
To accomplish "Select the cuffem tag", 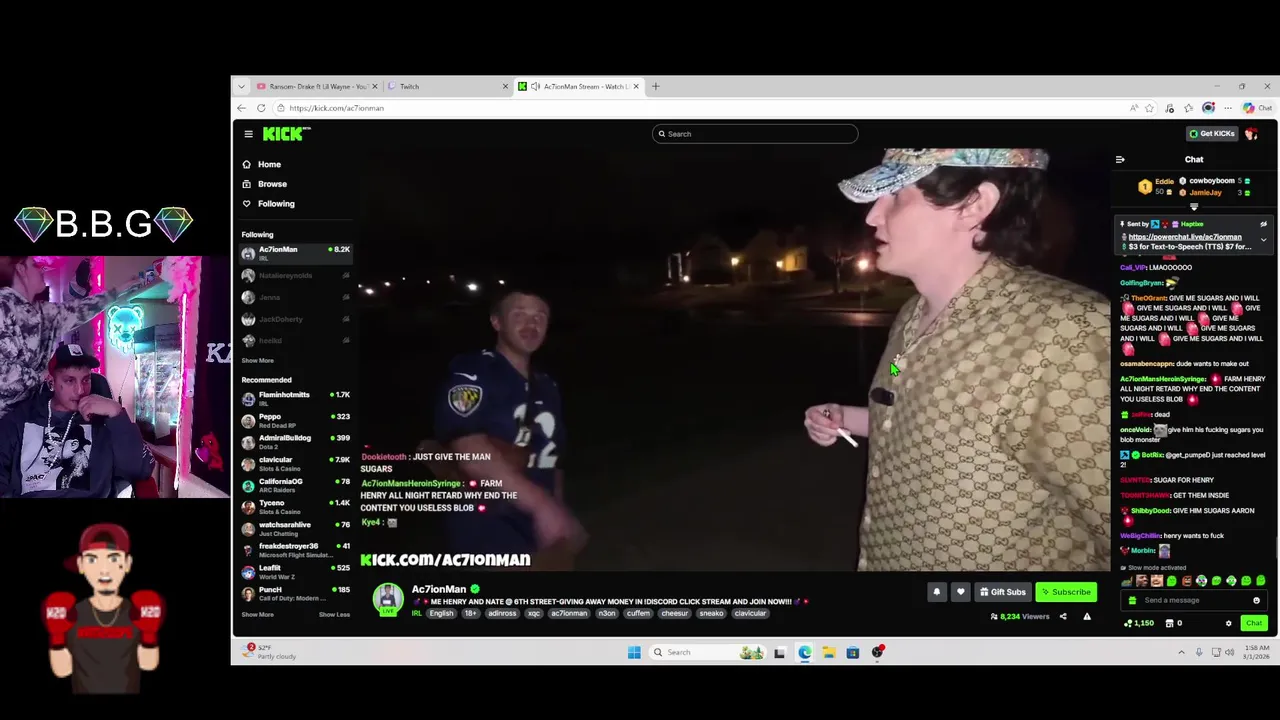I will pos(638,613).
